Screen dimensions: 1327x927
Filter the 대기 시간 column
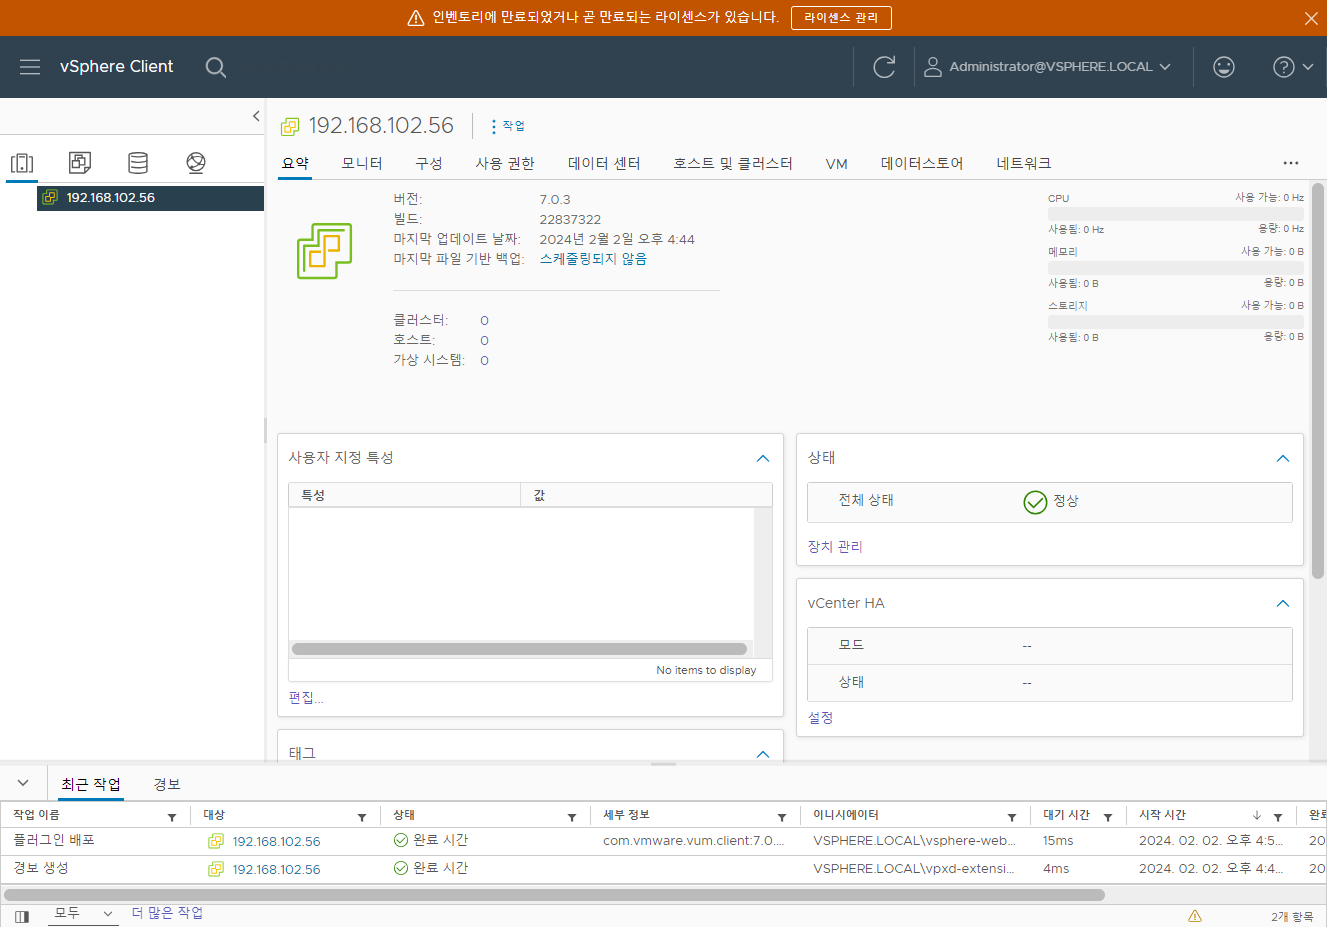[x=1108, y=817]
